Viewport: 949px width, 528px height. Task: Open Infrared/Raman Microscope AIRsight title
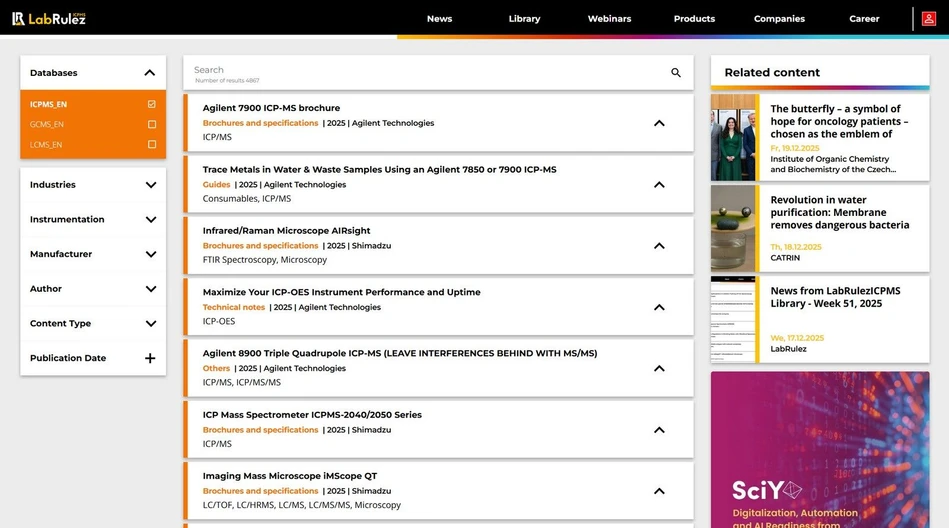286,231
